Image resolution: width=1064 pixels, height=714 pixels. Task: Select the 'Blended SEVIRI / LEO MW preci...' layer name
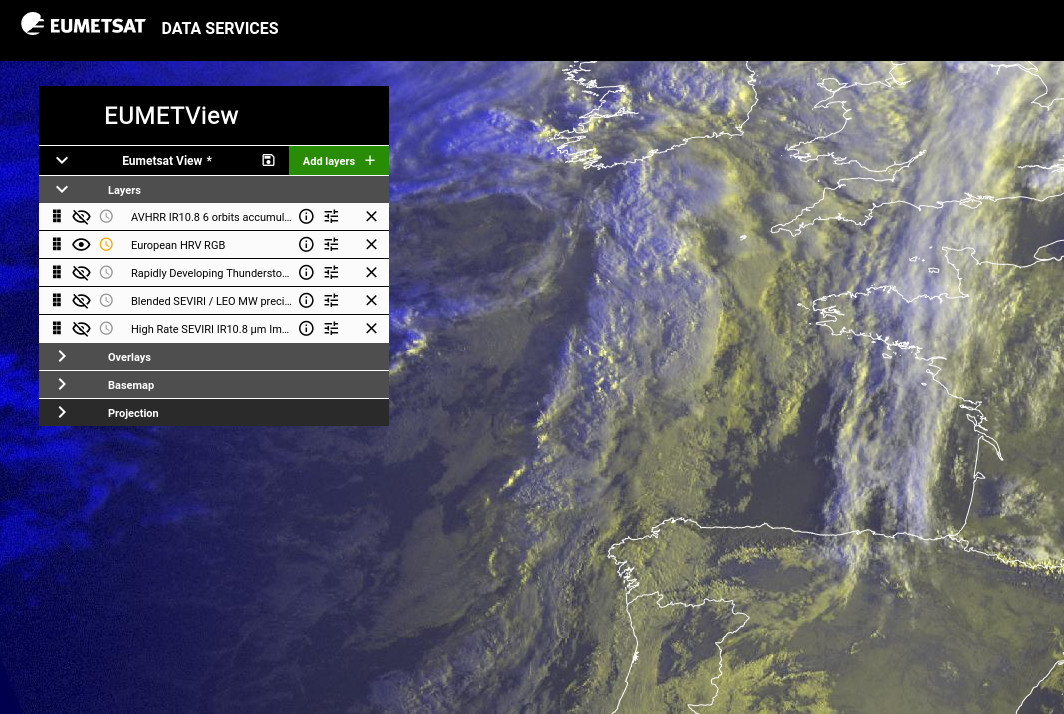coord(211,301)
